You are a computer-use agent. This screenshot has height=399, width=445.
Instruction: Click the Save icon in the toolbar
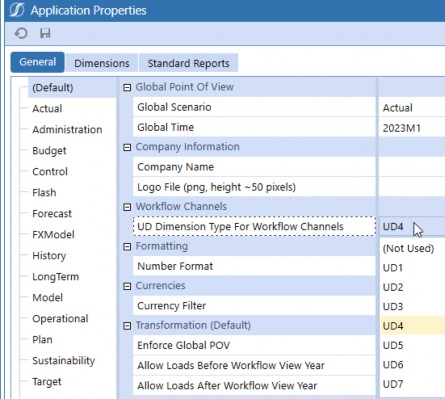[45, 33]
